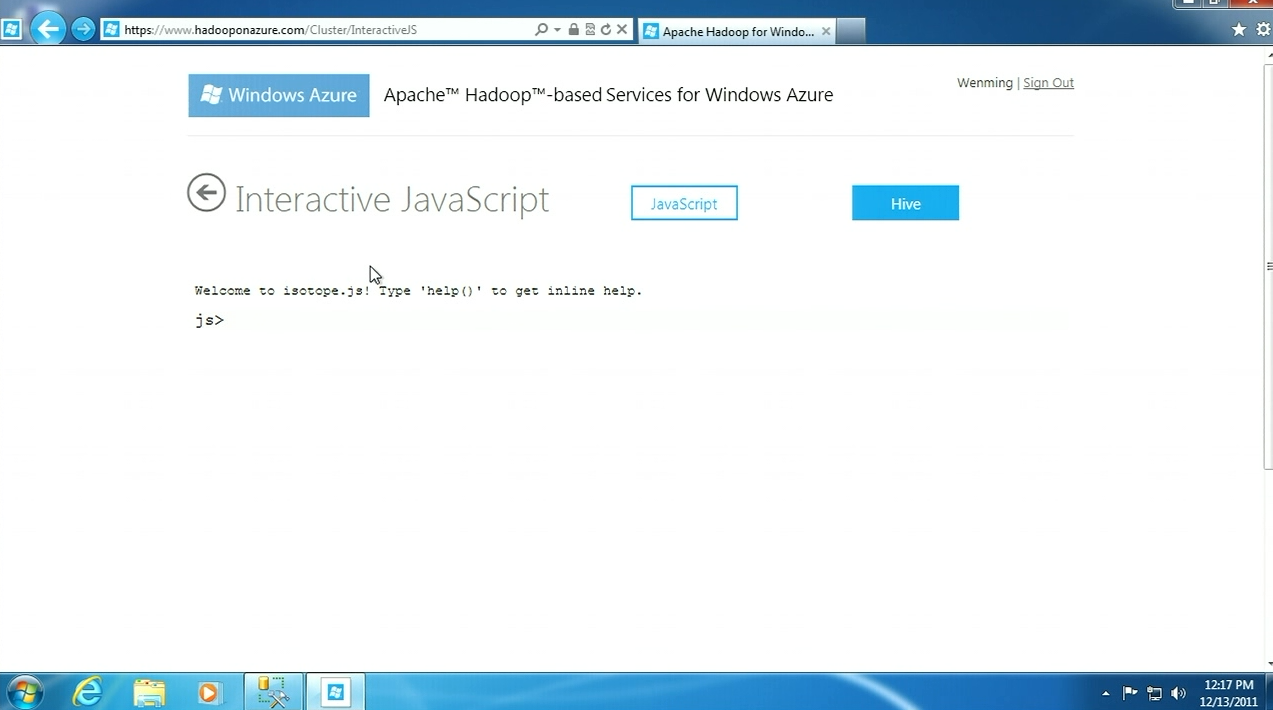
Task: View the security lock icon in address bar
Action: tap(573, 30)
